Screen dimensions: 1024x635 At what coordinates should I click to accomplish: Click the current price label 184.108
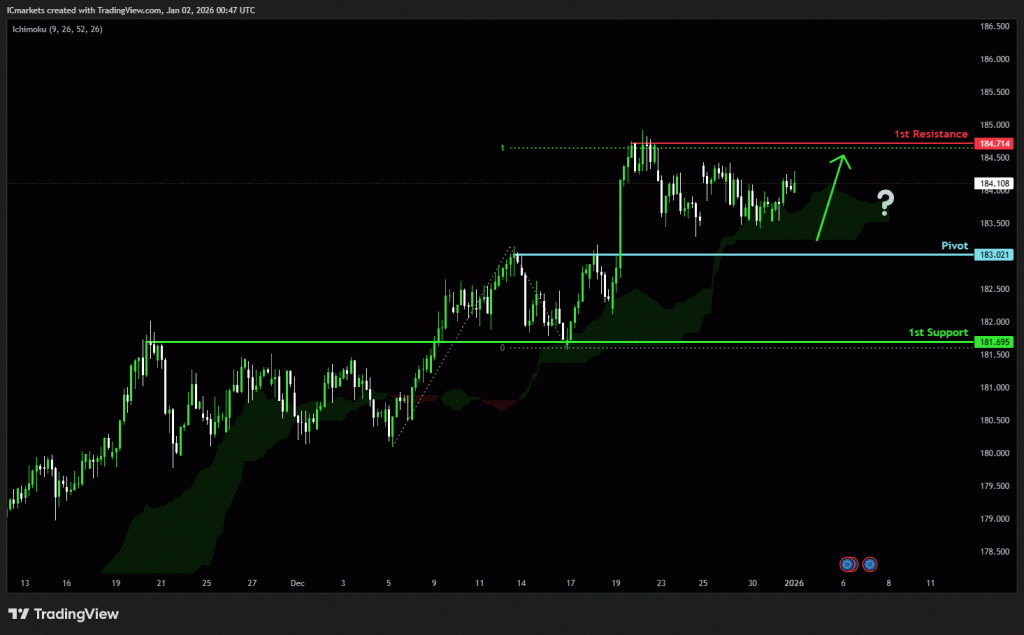tap(994, 184)
